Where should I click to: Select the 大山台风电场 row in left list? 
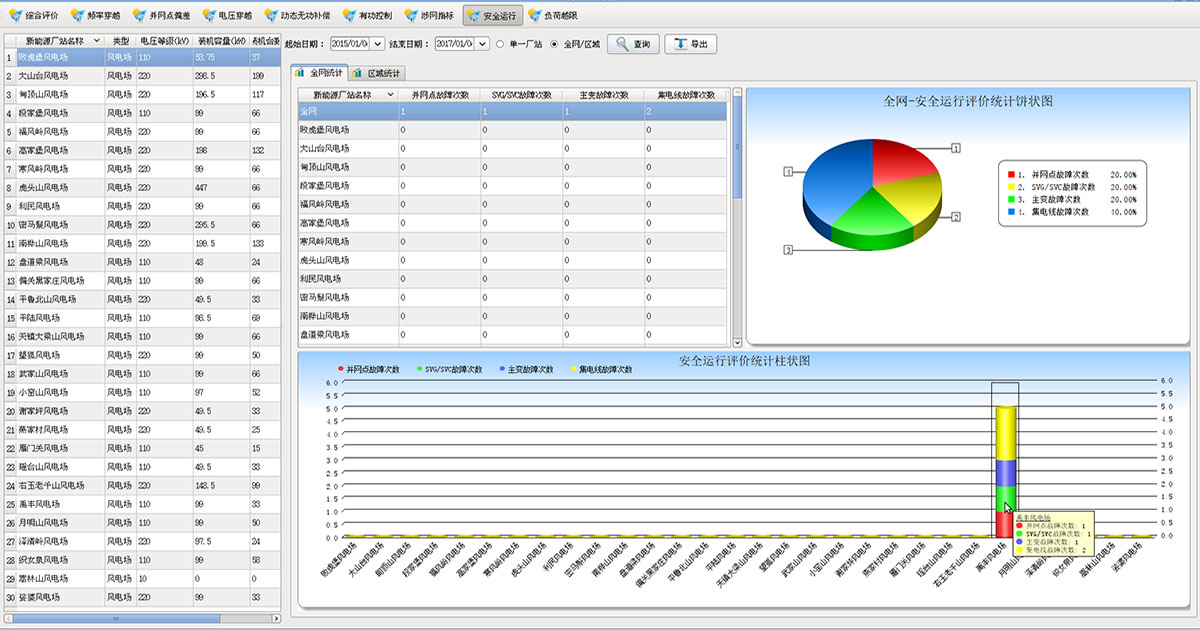pyautogui.click(x=45, y=76)
